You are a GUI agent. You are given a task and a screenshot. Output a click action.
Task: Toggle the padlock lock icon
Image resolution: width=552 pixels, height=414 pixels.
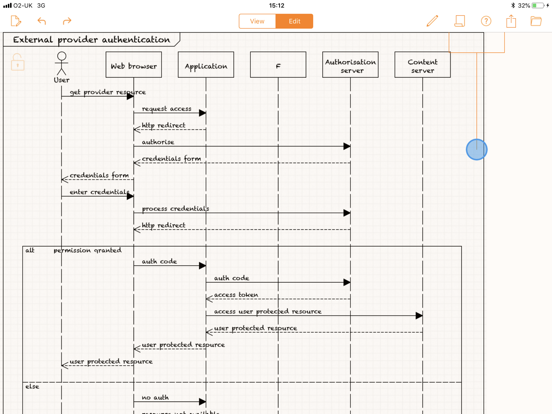tap(17, 62)
